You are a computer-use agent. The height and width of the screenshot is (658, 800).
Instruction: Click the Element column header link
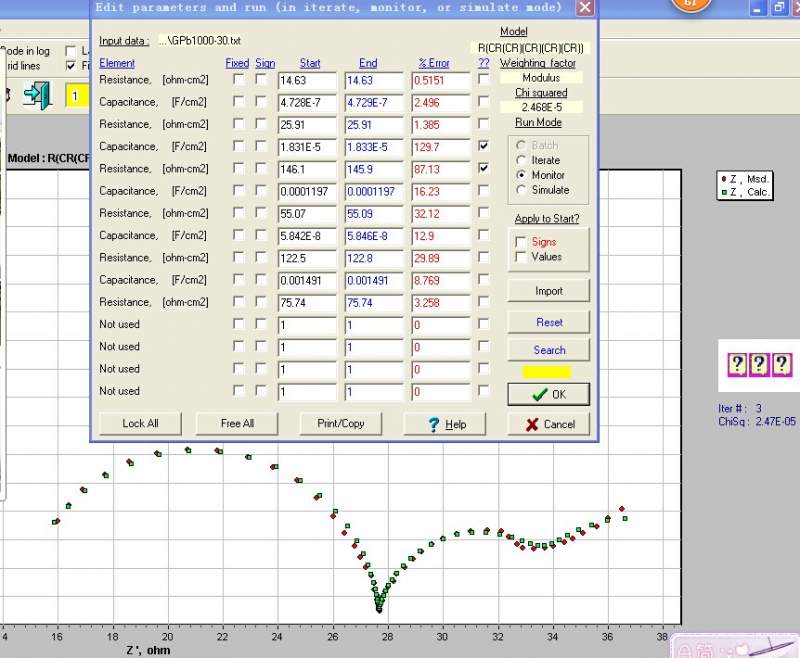click(117, 63)
